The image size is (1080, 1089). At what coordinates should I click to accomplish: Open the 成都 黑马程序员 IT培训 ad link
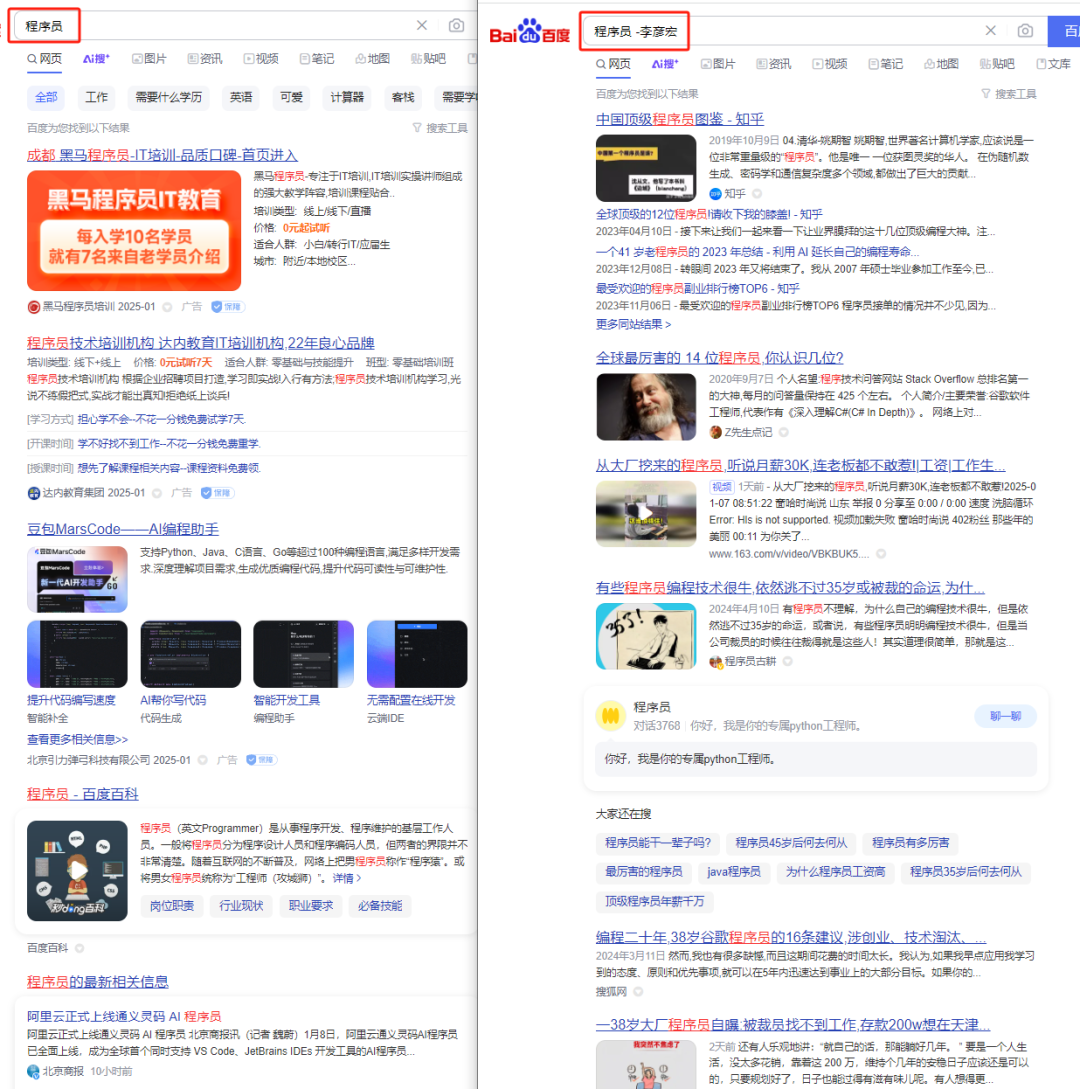click(162, 155)
